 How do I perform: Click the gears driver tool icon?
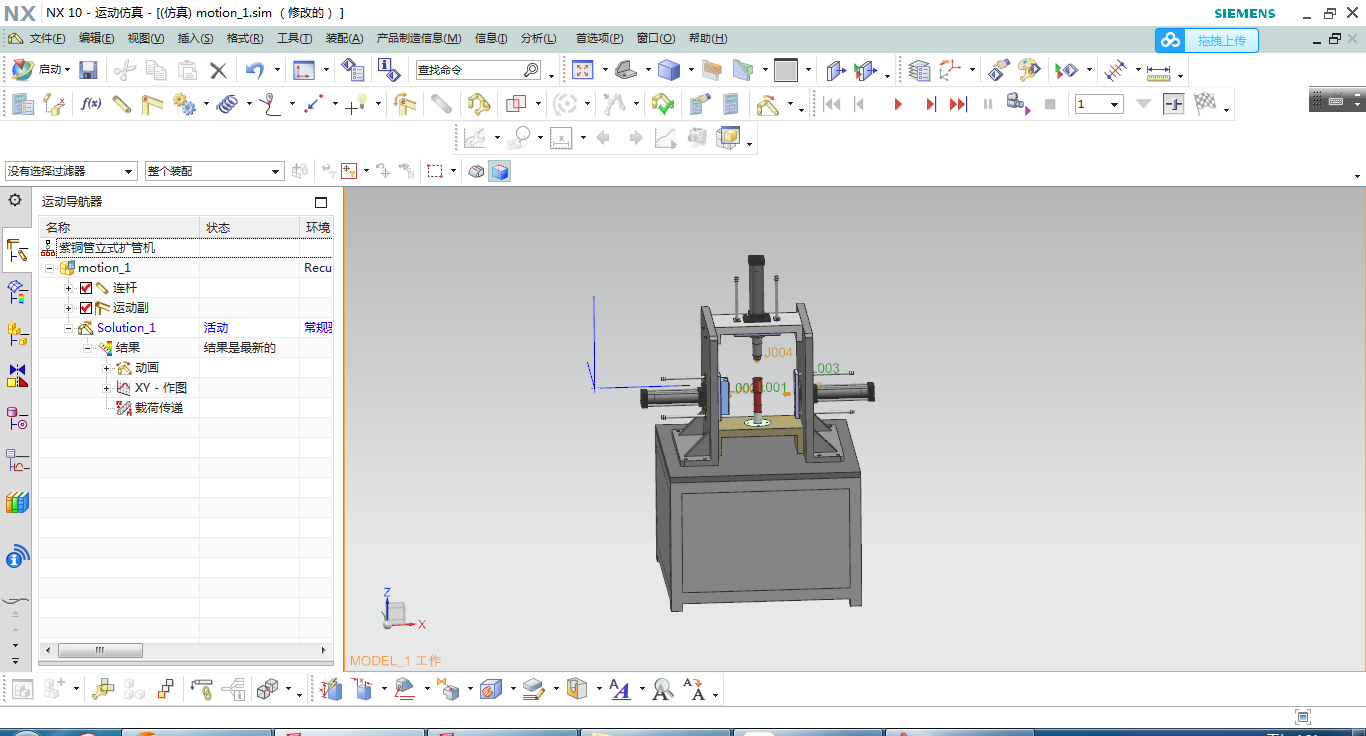pyautogui.click(x=184, y=104)
